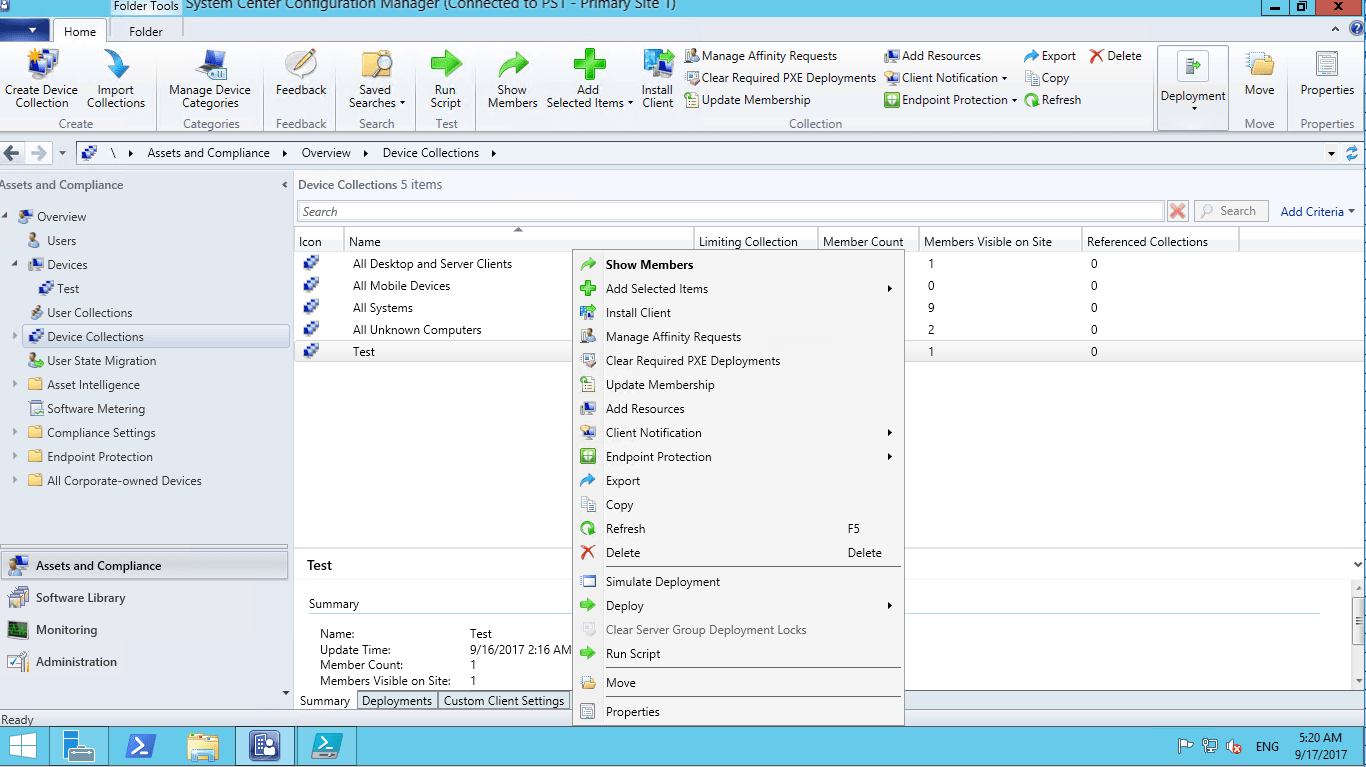
Task: Switch to the Folder ribbon tab
Action: pos(146,31)
